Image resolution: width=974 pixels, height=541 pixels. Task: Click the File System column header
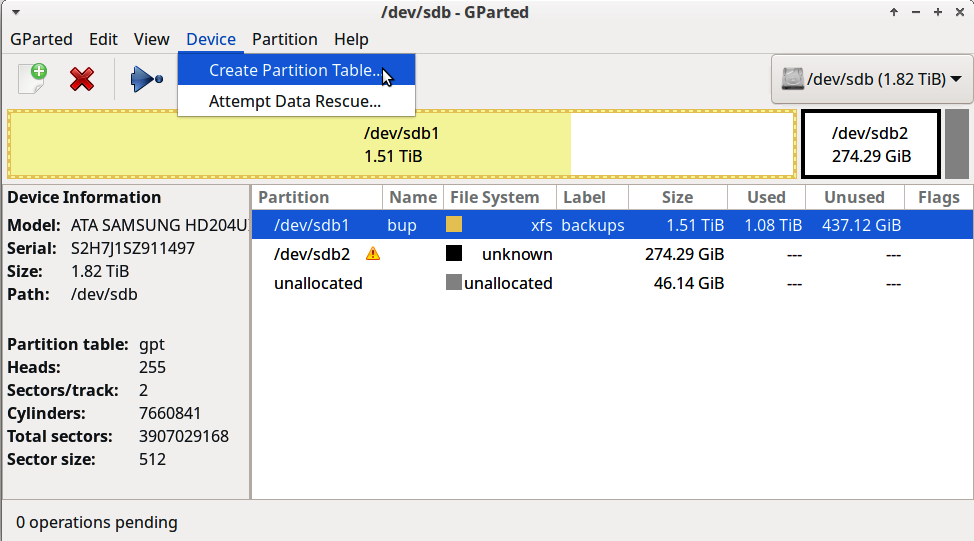500,198
